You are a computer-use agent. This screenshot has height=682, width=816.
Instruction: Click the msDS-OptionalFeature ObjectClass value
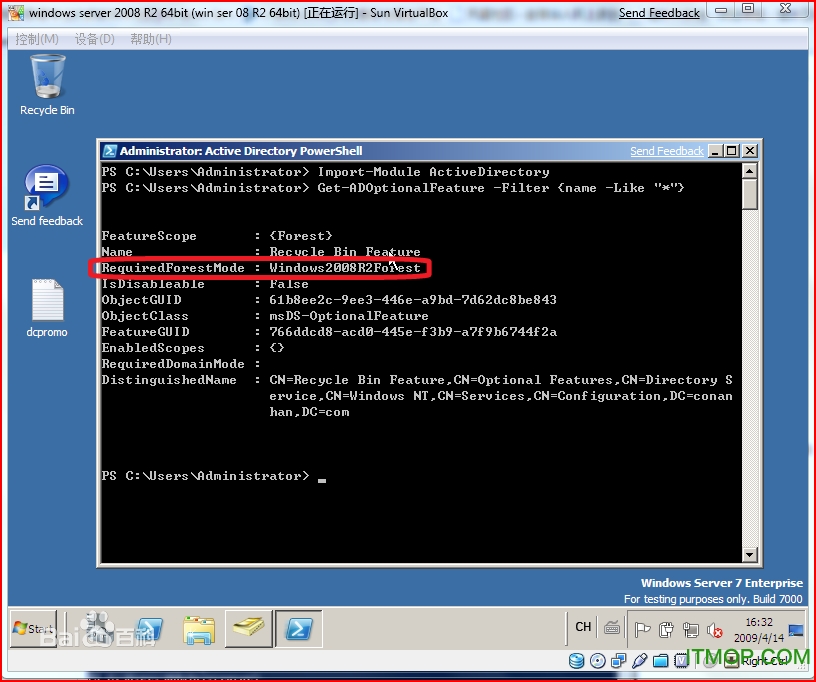(x=349, y=316)
